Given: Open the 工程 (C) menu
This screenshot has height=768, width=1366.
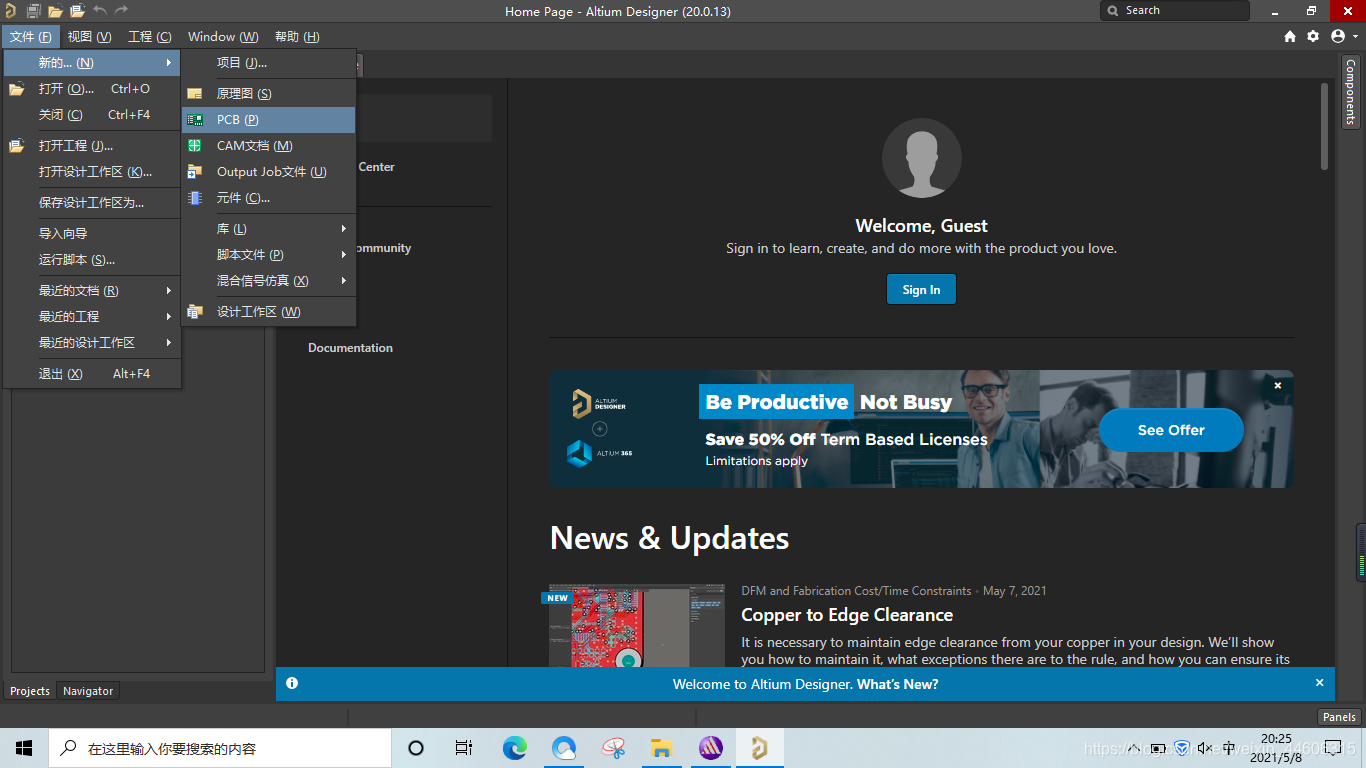Looking at the screenshot, I should [x=150, y=37].
